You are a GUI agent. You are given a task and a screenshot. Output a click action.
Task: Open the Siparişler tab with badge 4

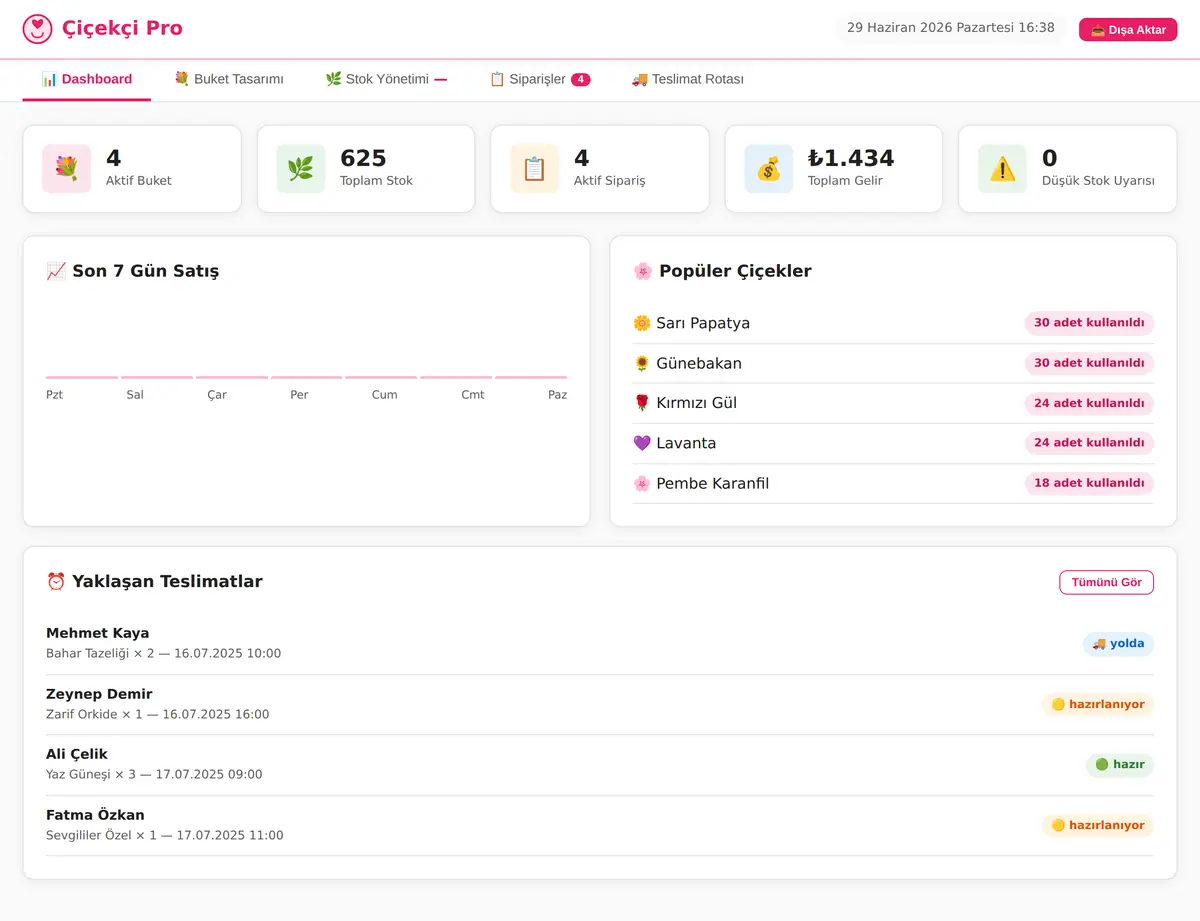coord(539,79)
